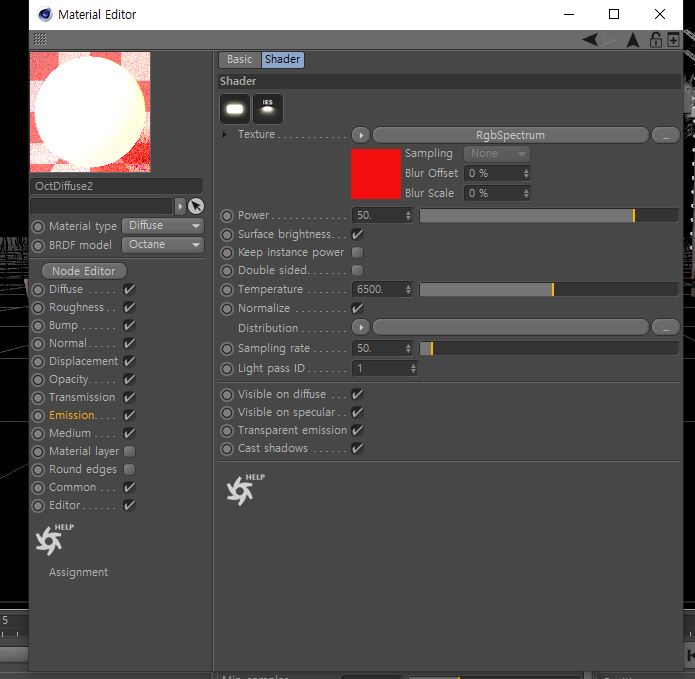
Task: Open Sampling None dropdown
Action: tap(497, 154)
